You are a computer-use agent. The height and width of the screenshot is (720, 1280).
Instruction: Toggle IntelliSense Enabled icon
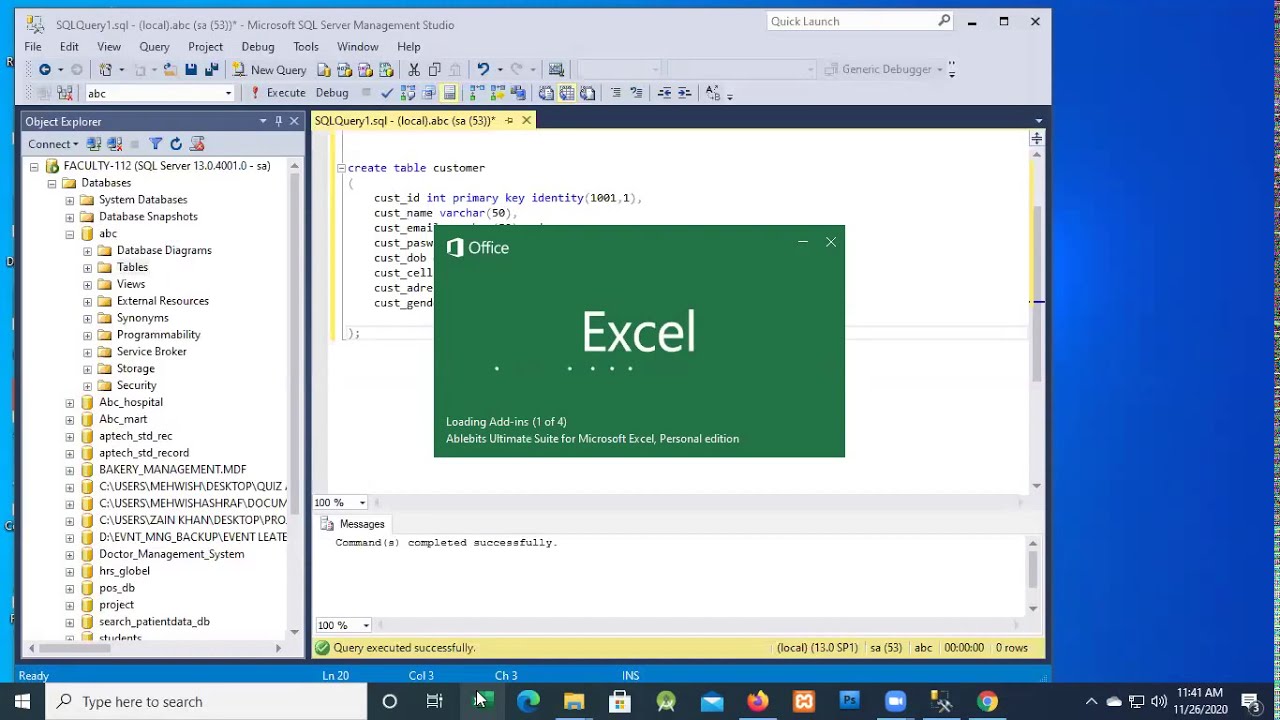(450, 93)
